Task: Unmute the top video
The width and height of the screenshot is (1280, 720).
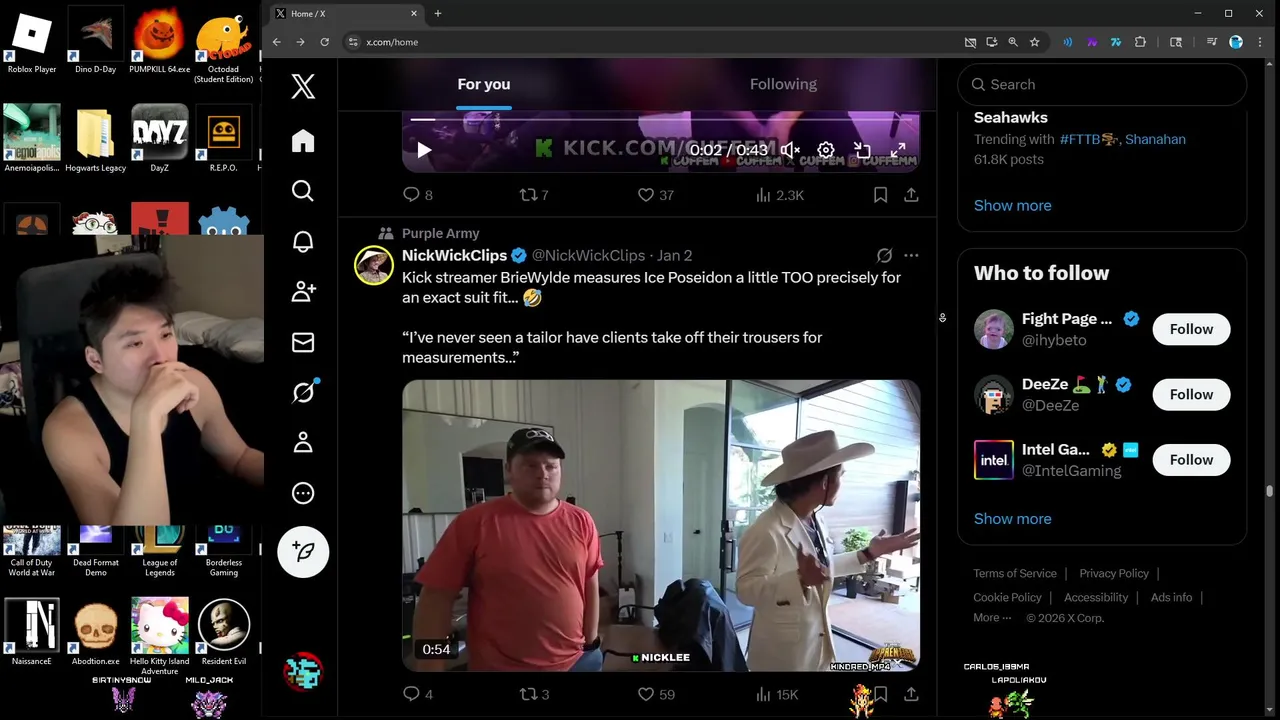Action: pos(790,151)
